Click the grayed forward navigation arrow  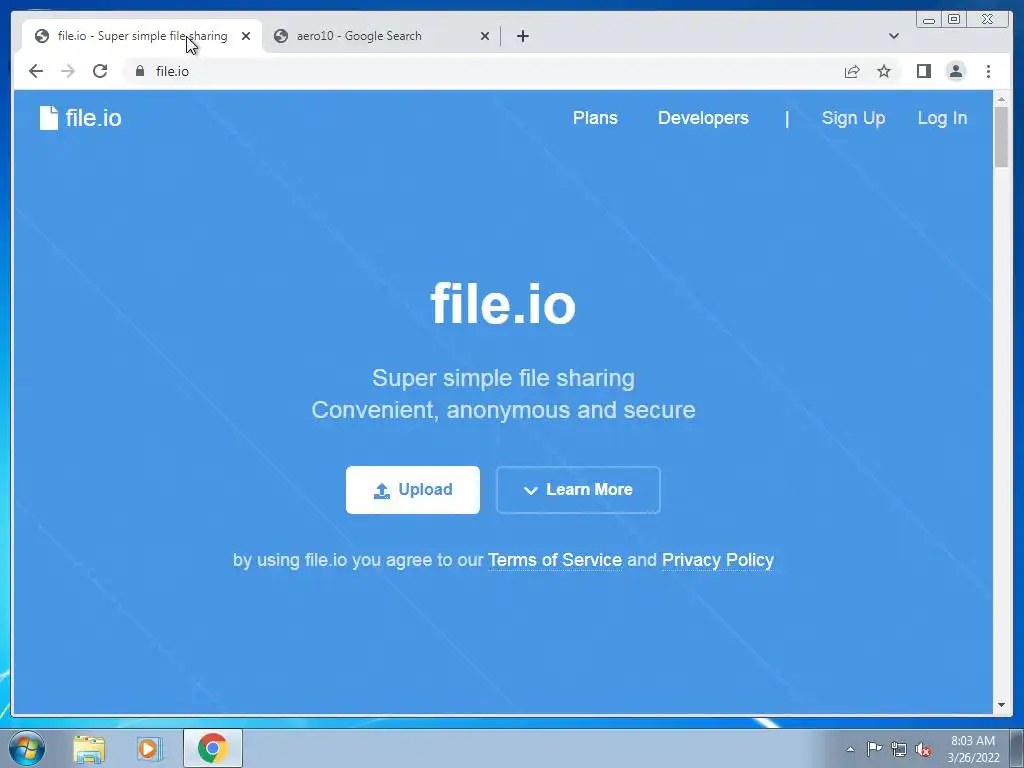coord(68,71)
